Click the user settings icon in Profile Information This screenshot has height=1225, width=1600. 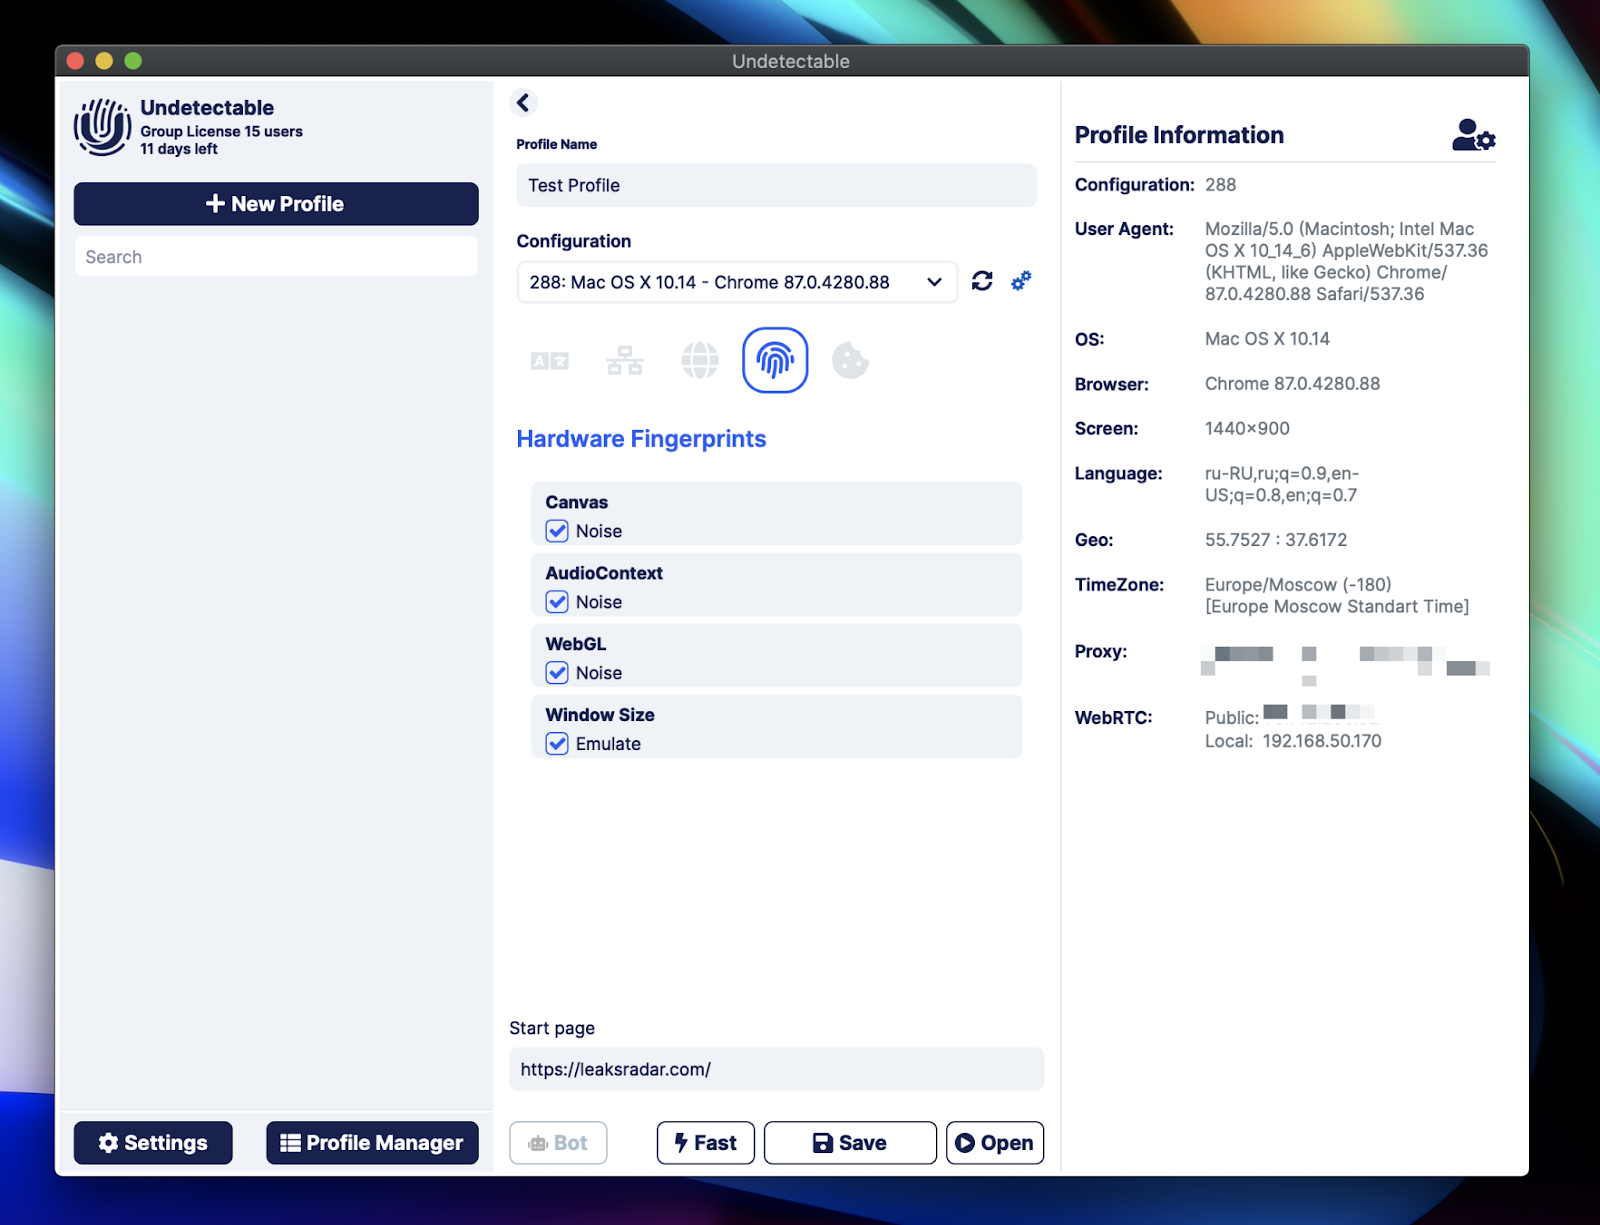pos(1473,135)
